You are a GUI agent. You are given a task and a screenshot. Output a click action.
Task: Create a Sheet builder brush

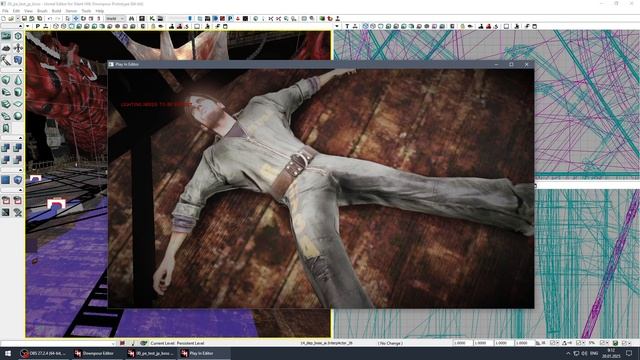[18, 104]
